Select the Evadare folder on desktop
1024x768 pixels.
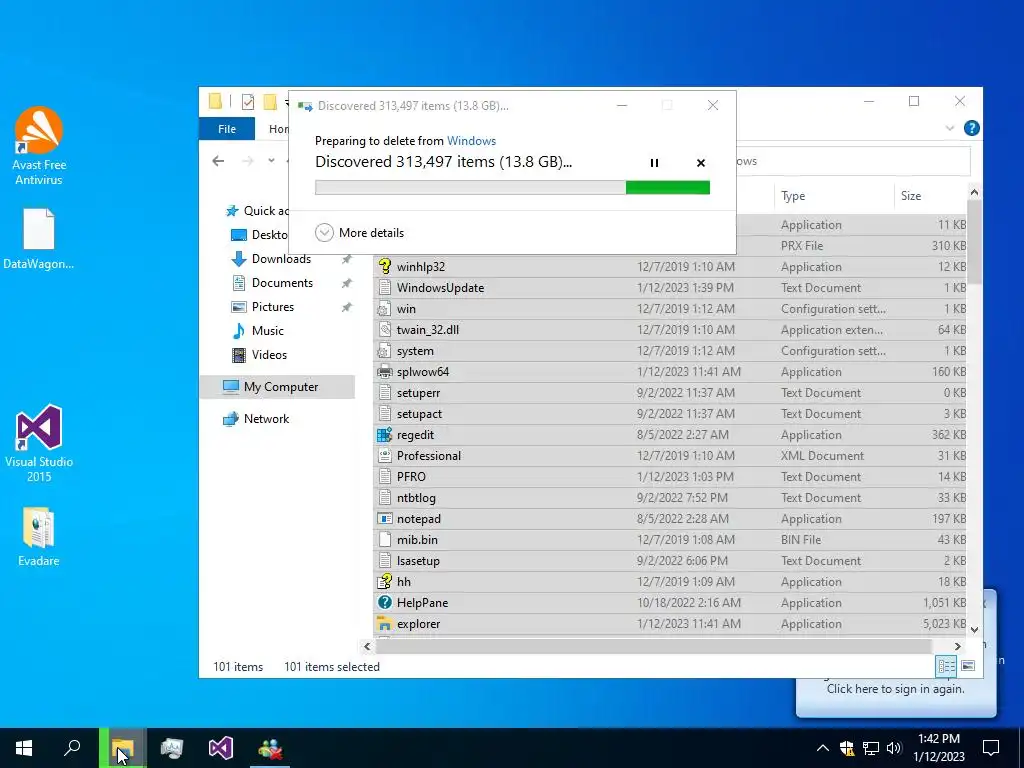click(39, 536)
